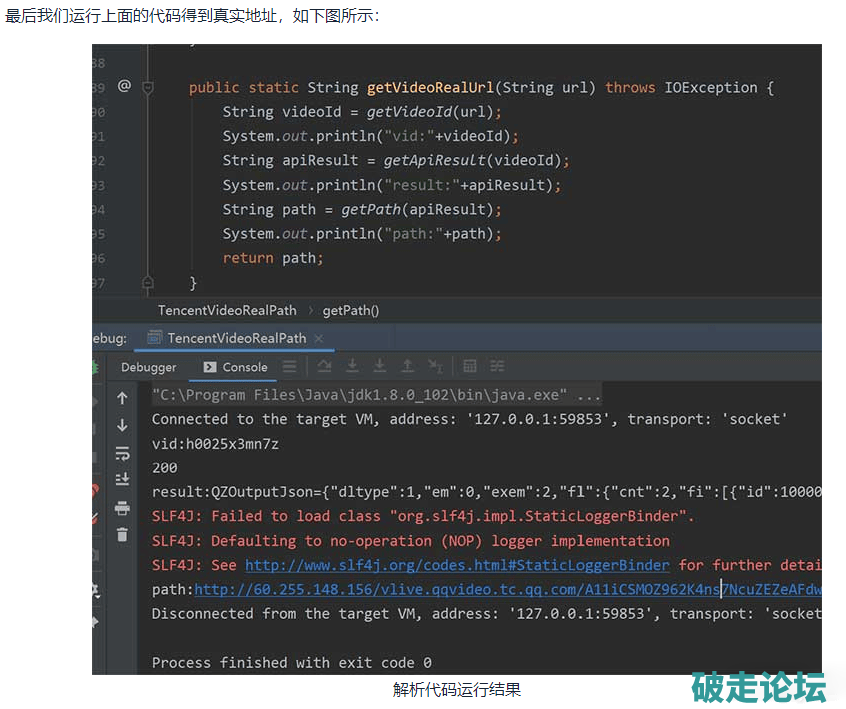Click the getPath() breadcrumb item
This screenshot has height=709, width=846.
coord(350,310)
